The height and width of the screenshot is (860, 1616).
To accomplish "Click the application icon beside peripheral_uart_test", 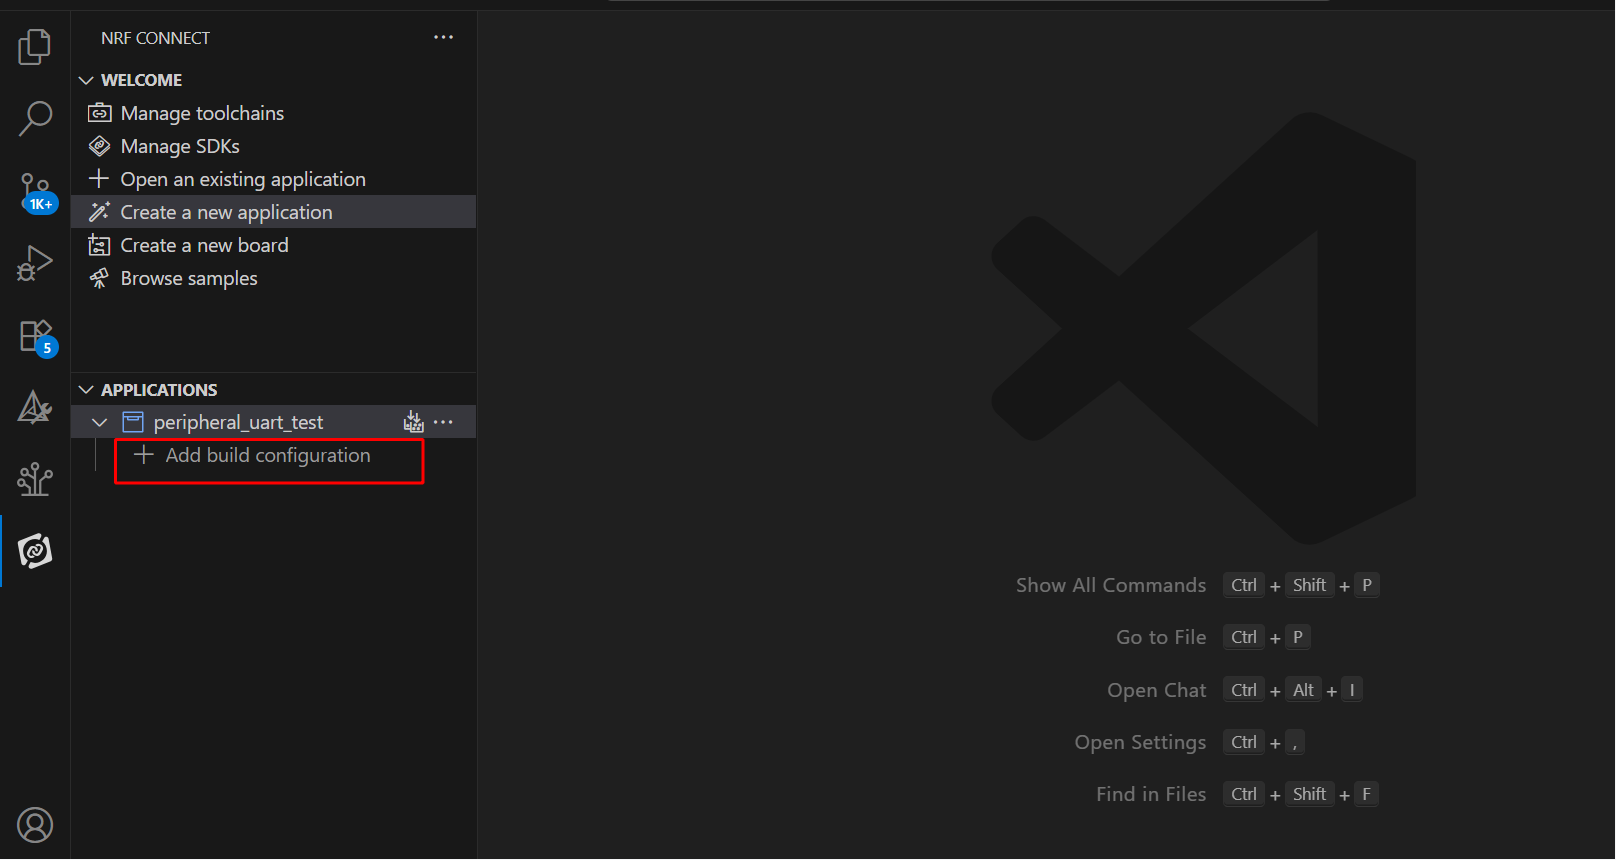I will 133,422.
